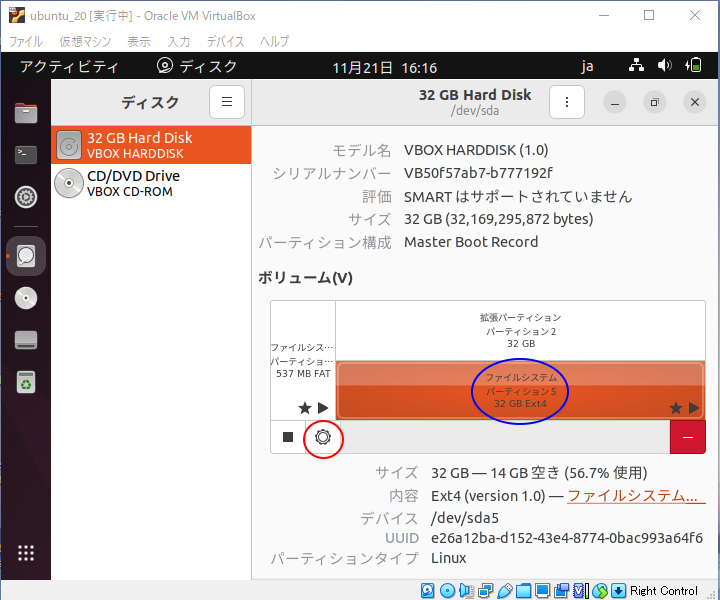Switch input source via ja indicator
This screenshot has height=600, width=720.
point(587,67)
